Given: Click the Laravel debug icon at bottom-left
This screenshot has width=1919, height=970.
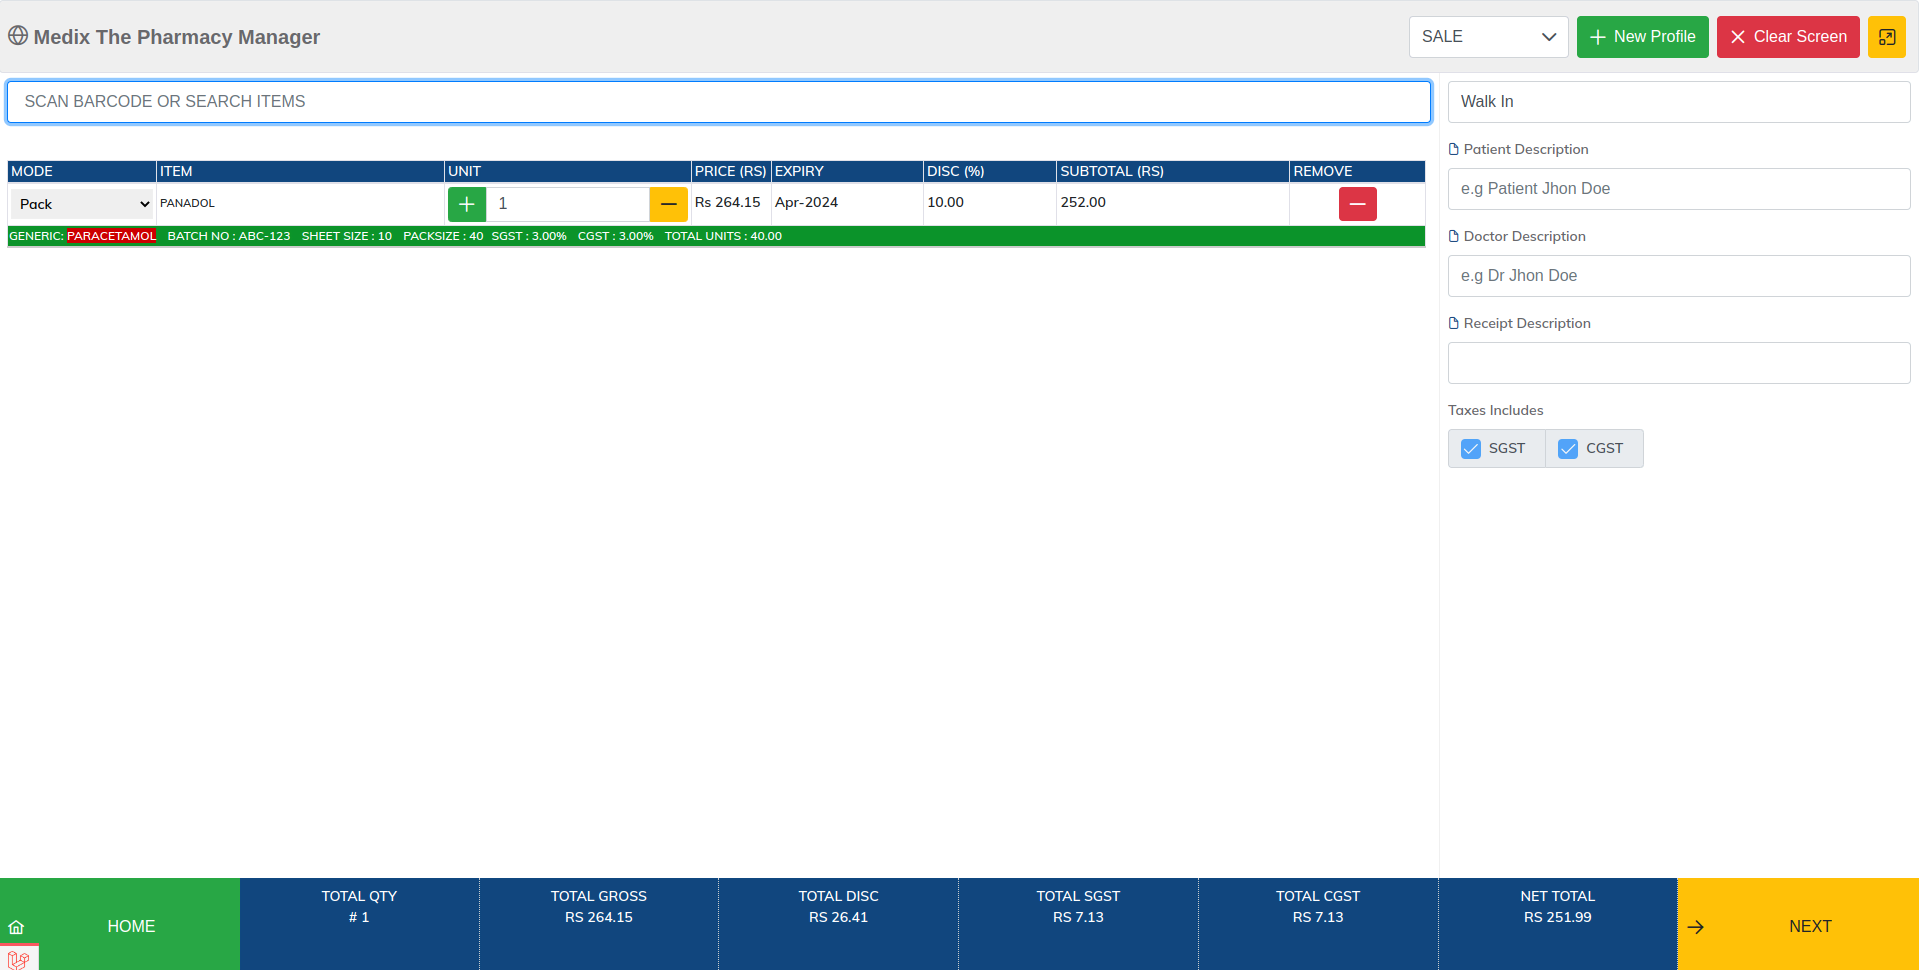Looking at the screenshot, I should pos(19,958).
